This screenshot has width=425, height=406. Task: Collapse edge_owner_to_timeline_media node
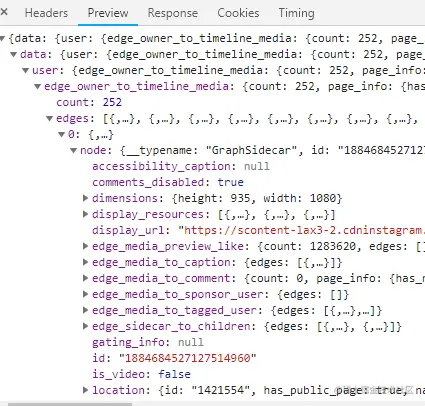[38, 86]
